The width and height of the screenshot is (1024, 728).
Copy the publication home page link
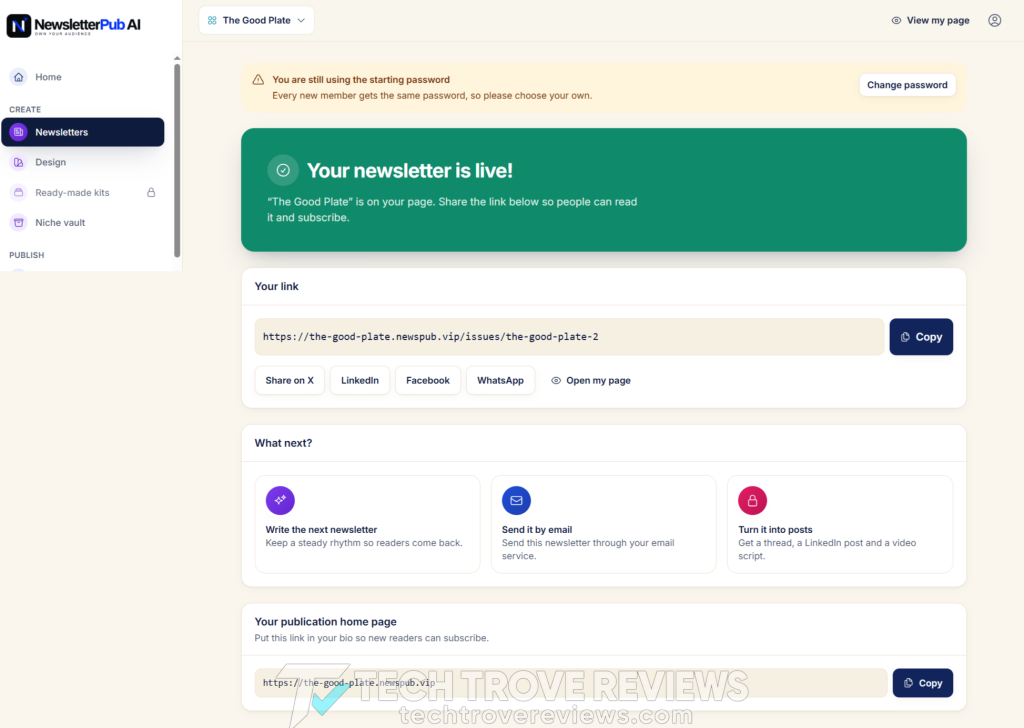pos(923,683)
